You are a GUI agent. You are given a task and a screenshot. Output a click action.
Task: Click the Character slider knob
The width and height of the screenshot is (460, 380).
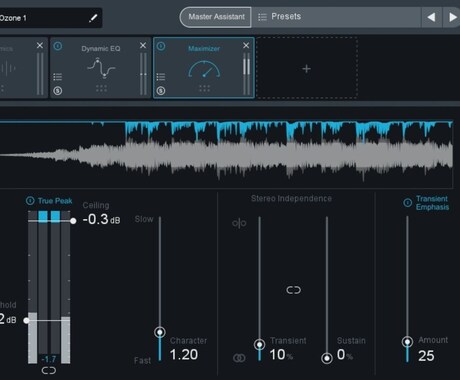coord(160,332)
